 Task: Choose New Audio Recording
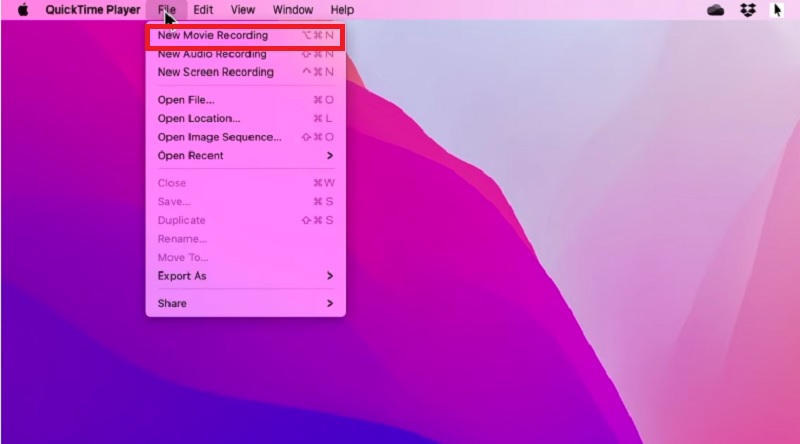245,54
